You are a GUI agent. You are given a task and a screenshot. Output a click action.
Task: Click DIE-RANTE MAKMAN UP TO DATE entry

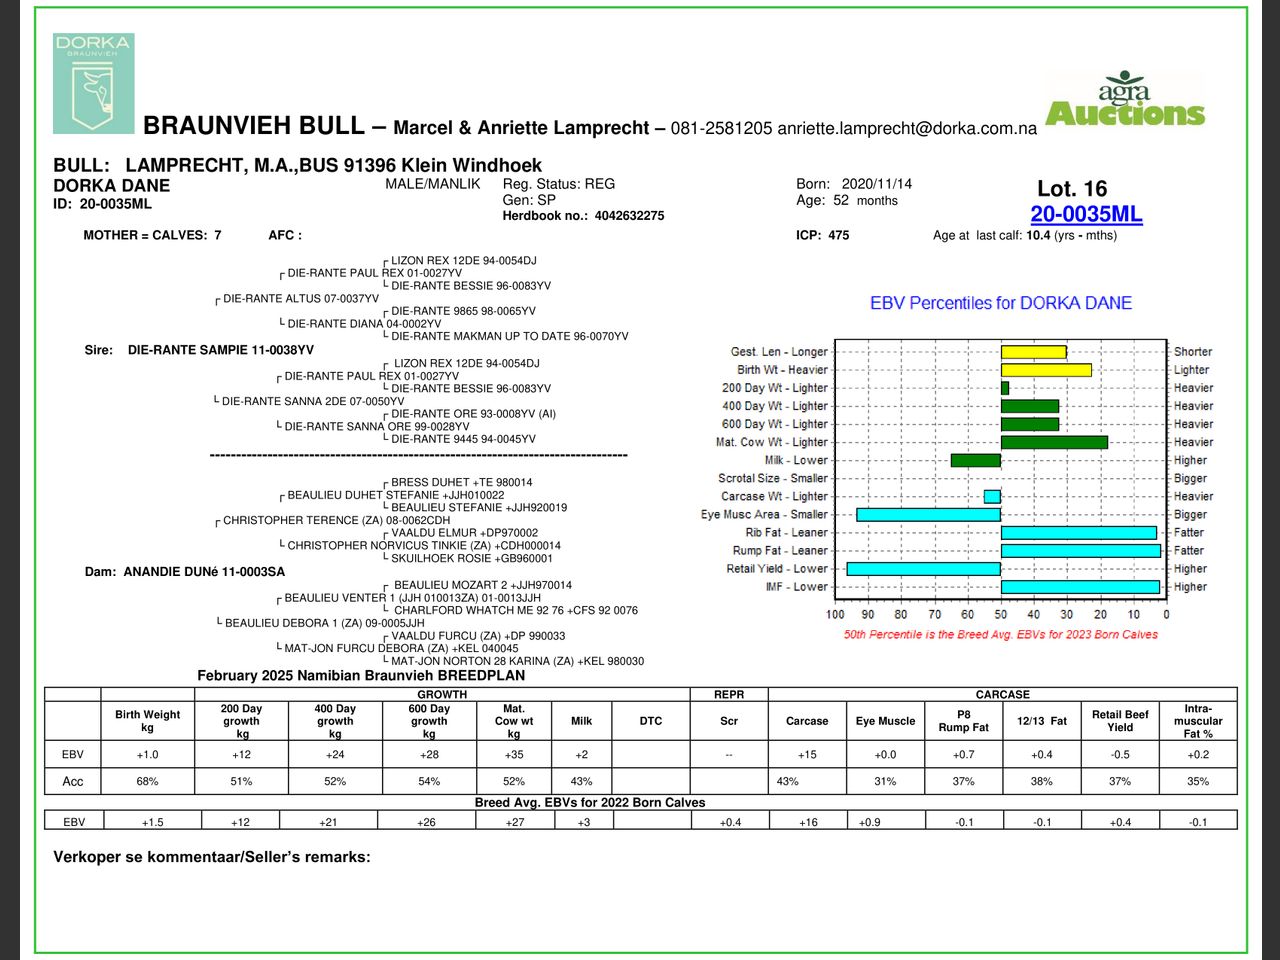pos(510,337)
